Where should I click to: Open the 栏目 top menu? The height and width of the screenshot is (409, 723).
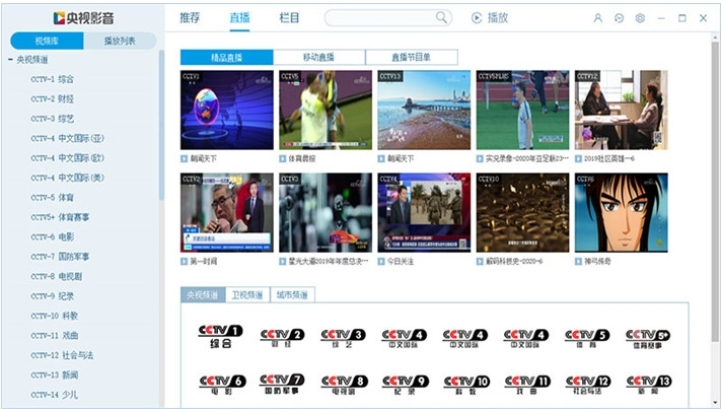tap(290, 18)
